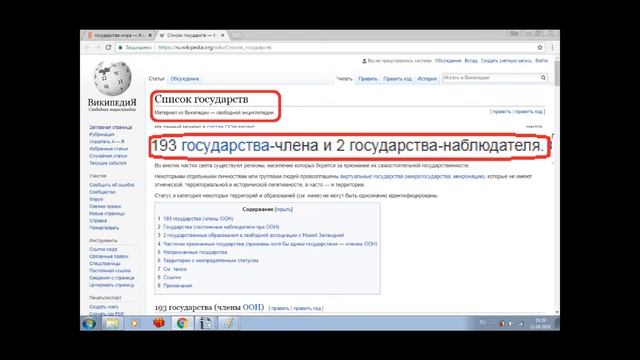Open 'Случайная статья' sidebar link
640x360 pixels.
coord(108,156)
